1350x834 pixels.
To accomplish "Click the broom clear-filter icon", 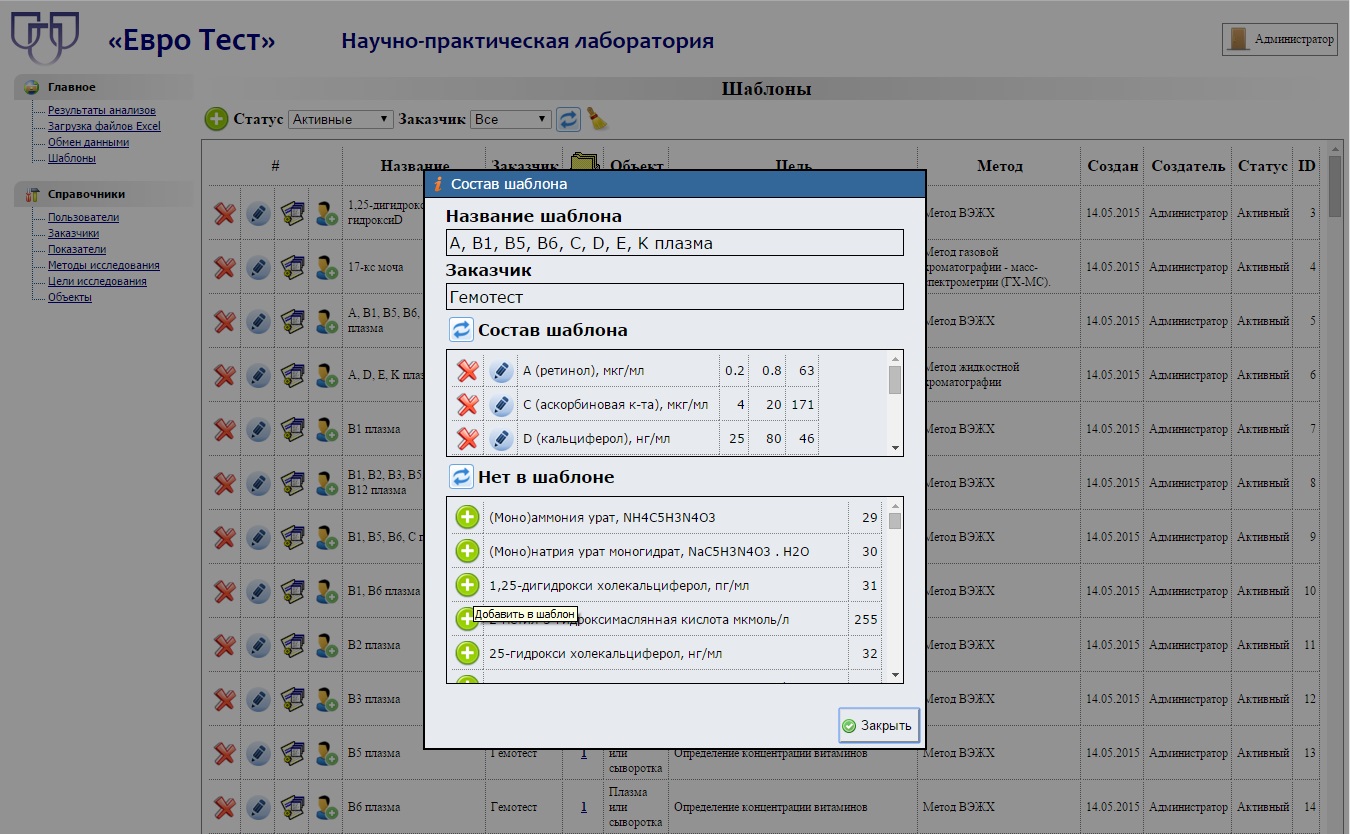I will click(597, 119).
